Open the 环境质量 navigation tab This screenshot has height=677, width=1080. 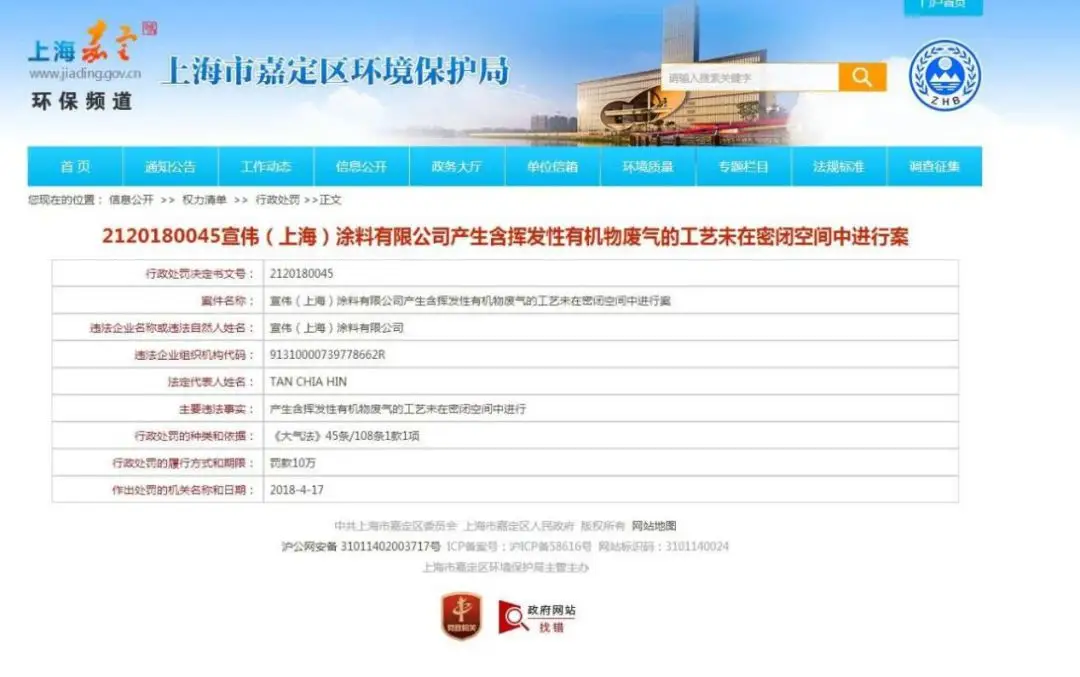tap(648, 167)
